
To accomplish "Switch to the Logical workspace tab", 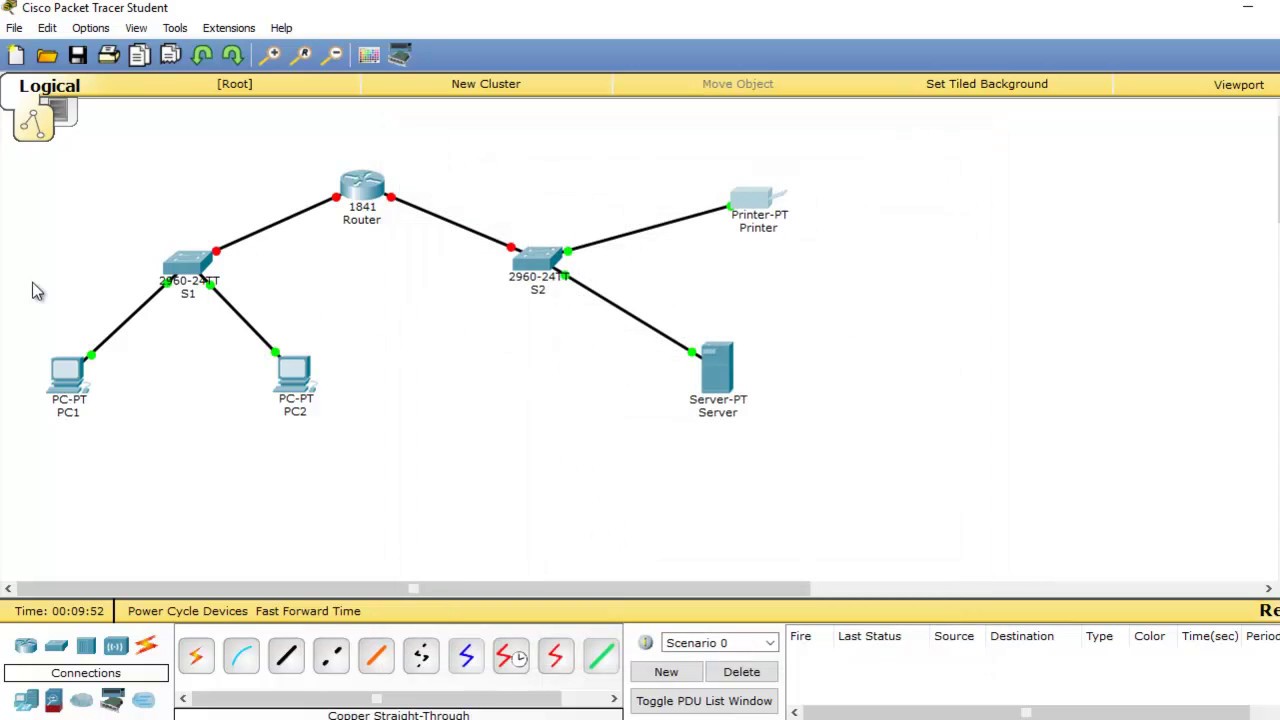I will point(49,86).
